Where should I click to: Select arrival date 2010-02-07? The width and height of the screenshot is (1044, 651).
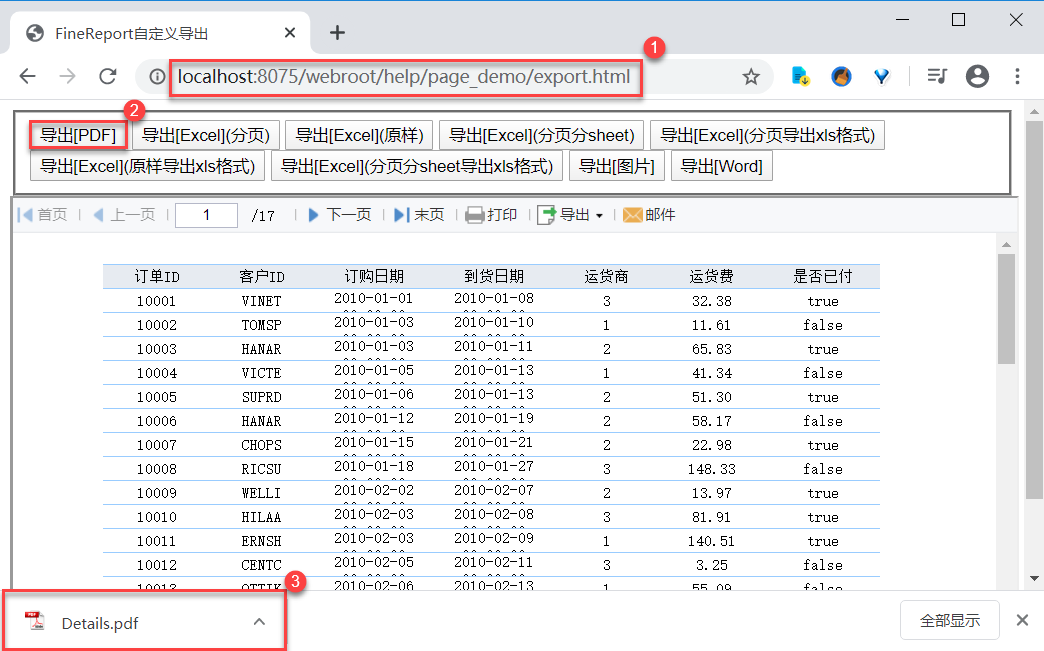coord(494,490)
